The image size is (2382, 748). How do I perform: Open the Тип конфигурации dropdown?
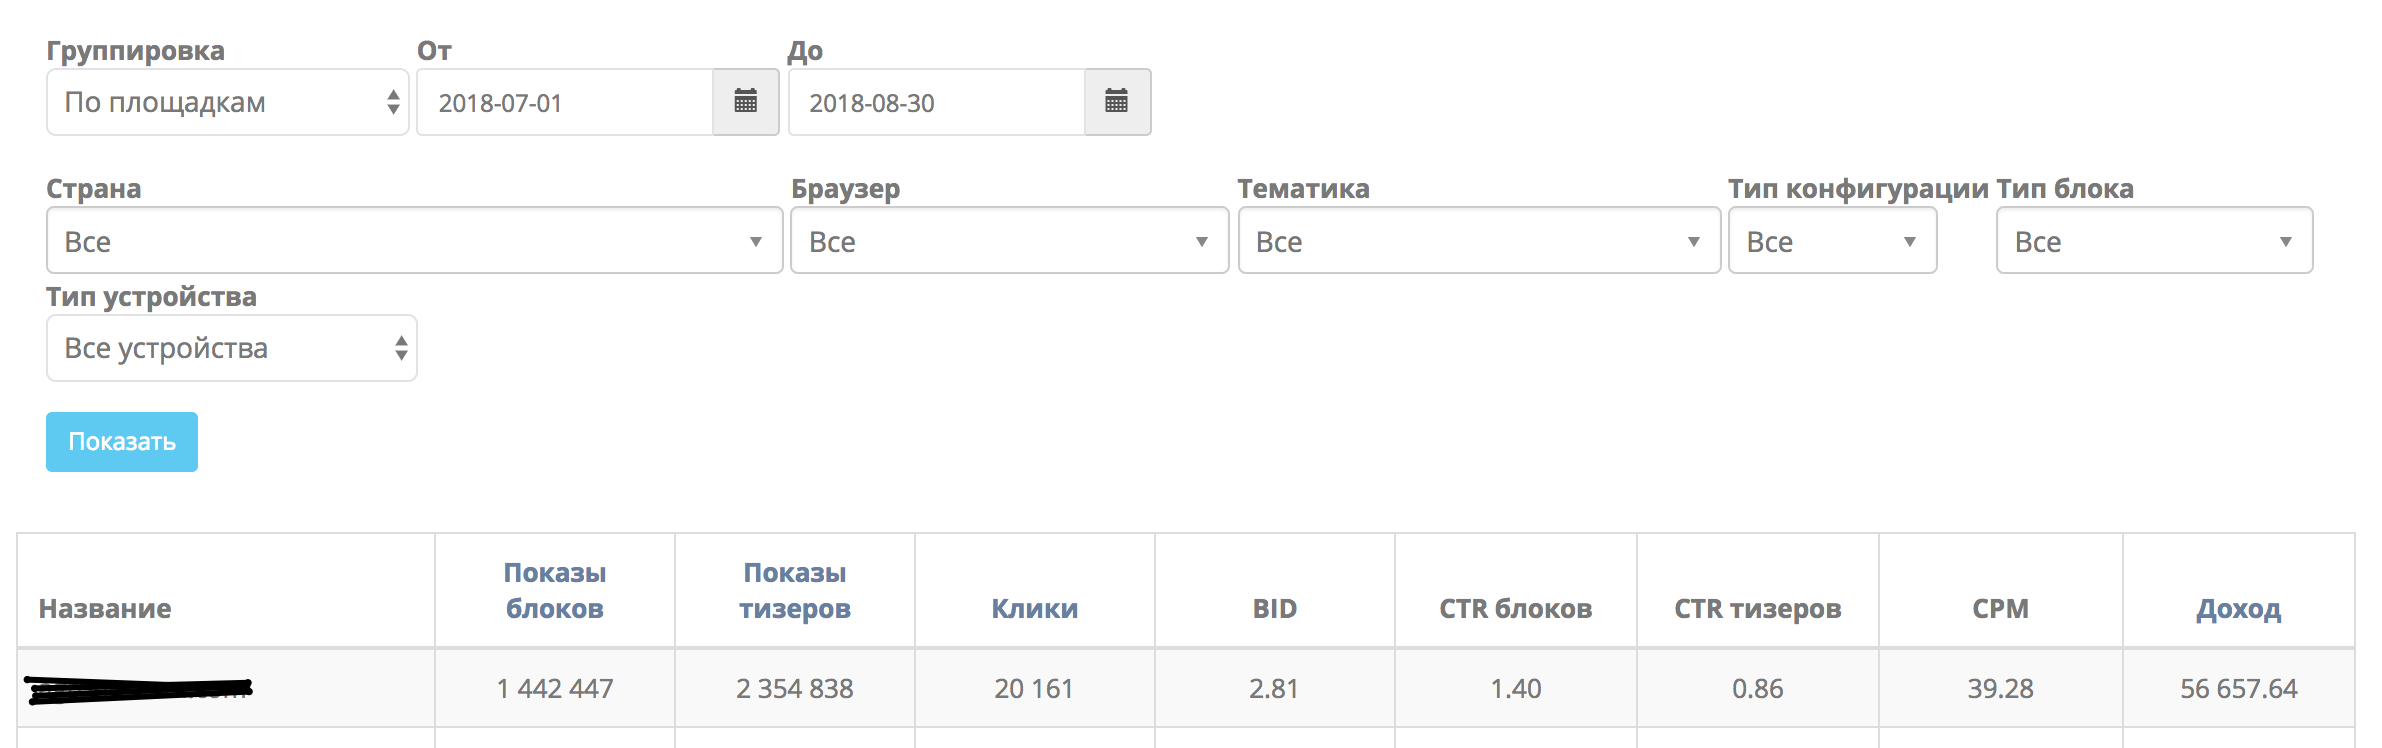point(1832,241)
